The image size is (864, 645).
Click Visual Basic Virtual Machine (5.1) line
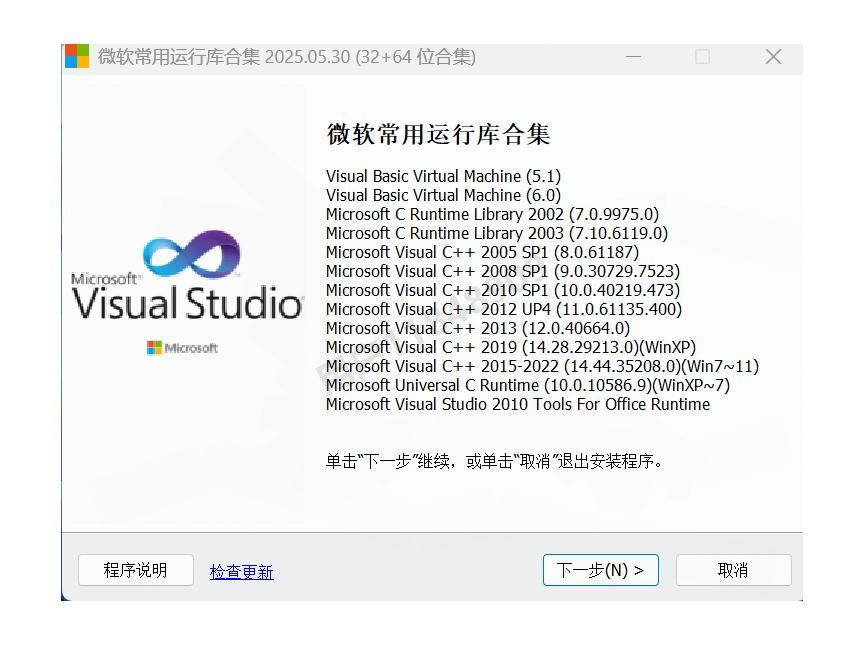(443, 176)
